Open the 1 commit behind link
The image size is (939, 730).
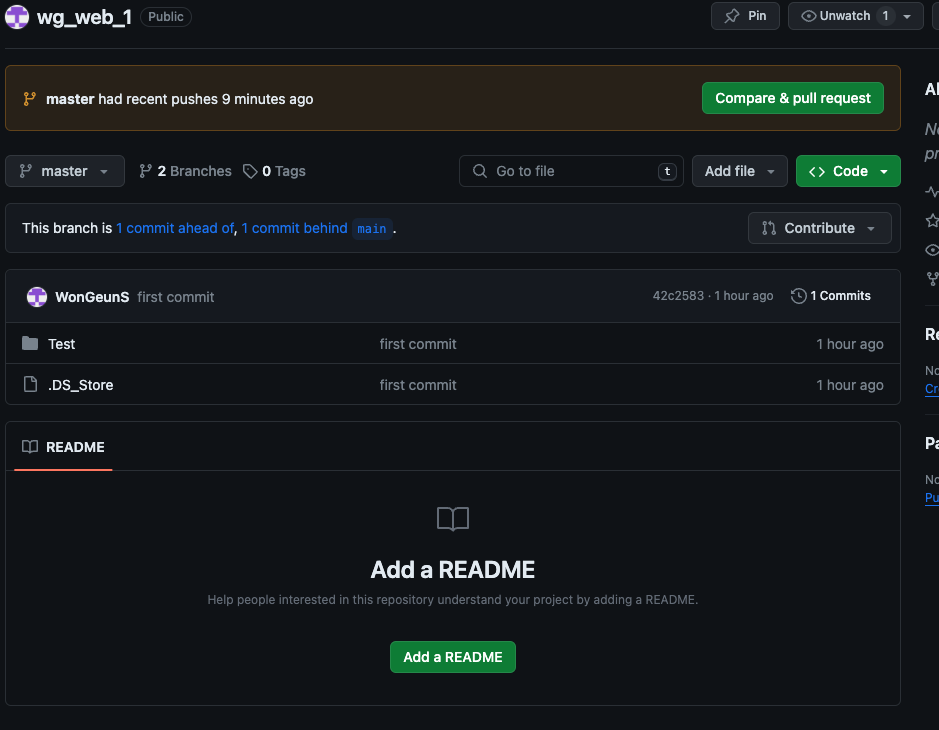click(x=294, y=228)
